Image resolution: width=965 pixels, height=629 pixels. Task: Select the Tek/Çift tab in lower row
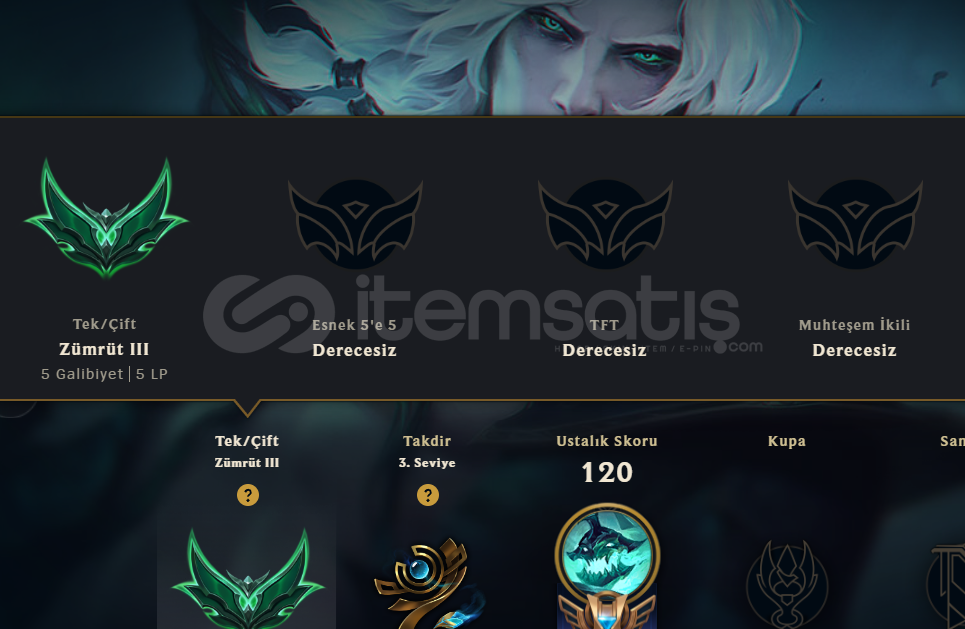247,441
